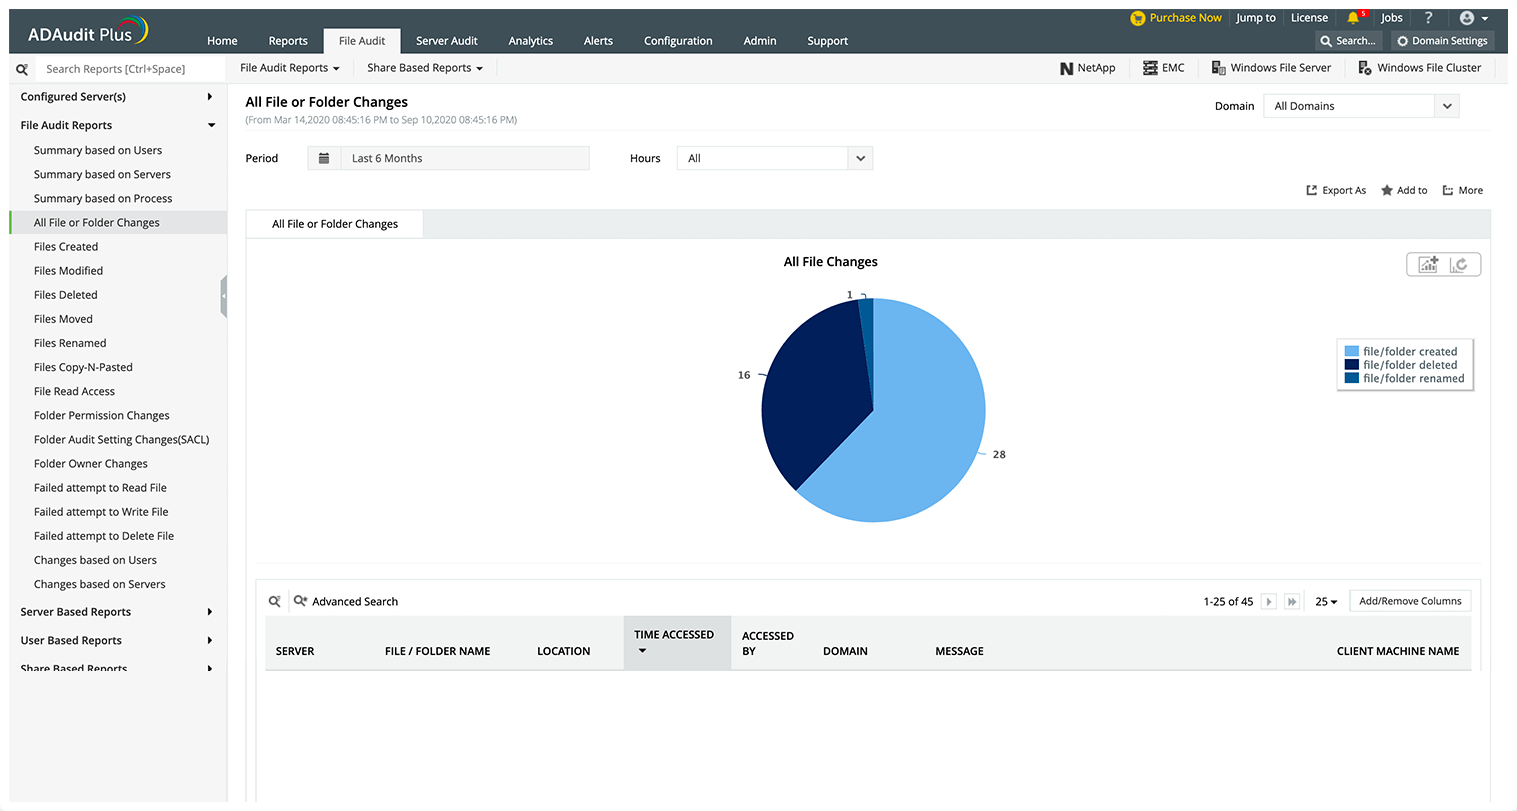Click the Add/Remove Columns button
The width and height of the screenshot is (1517, 811).
1410,601
